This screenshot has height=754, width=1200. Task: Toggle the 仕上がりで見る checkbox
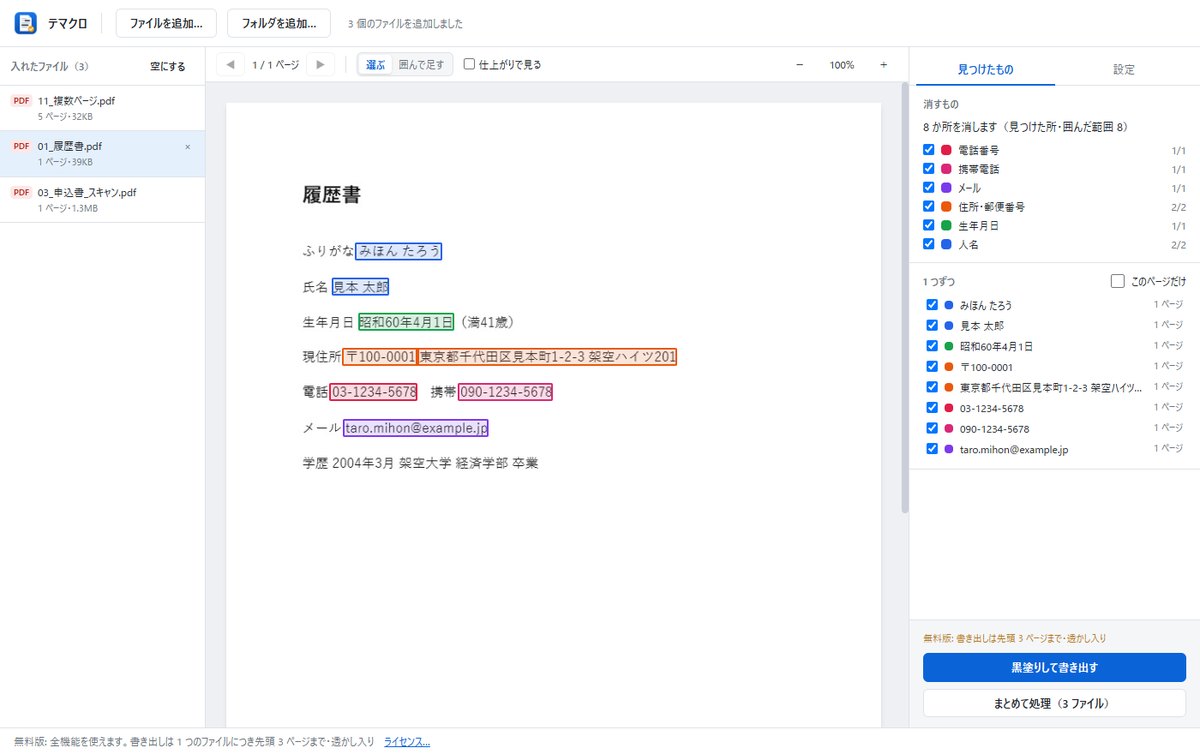click(x=469, y=65)
